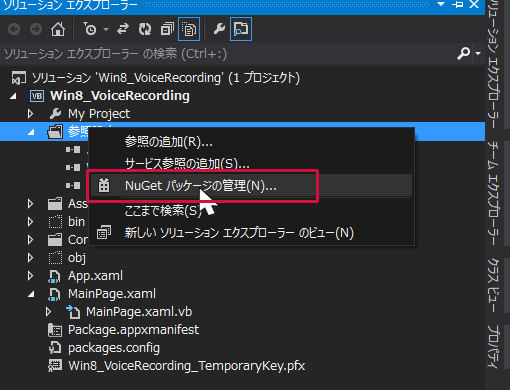
Task: Click the References folder icon
Action: point(55,132)
